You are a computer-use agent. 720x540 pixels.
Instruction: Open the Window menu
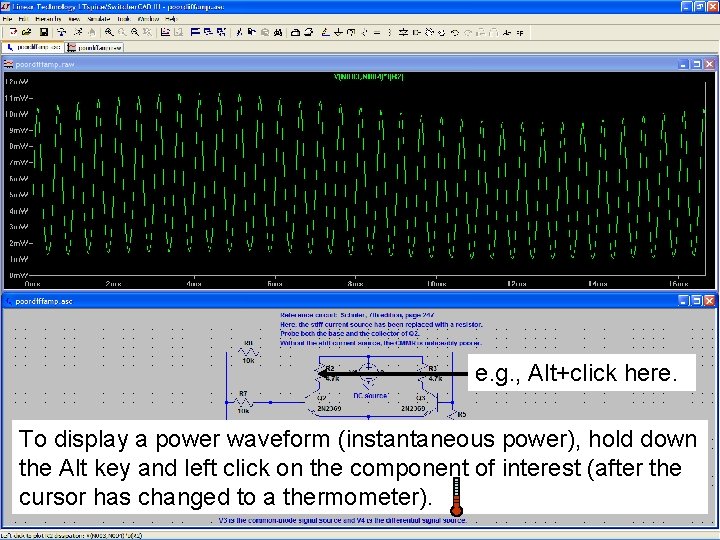click(x=148, y=19)
